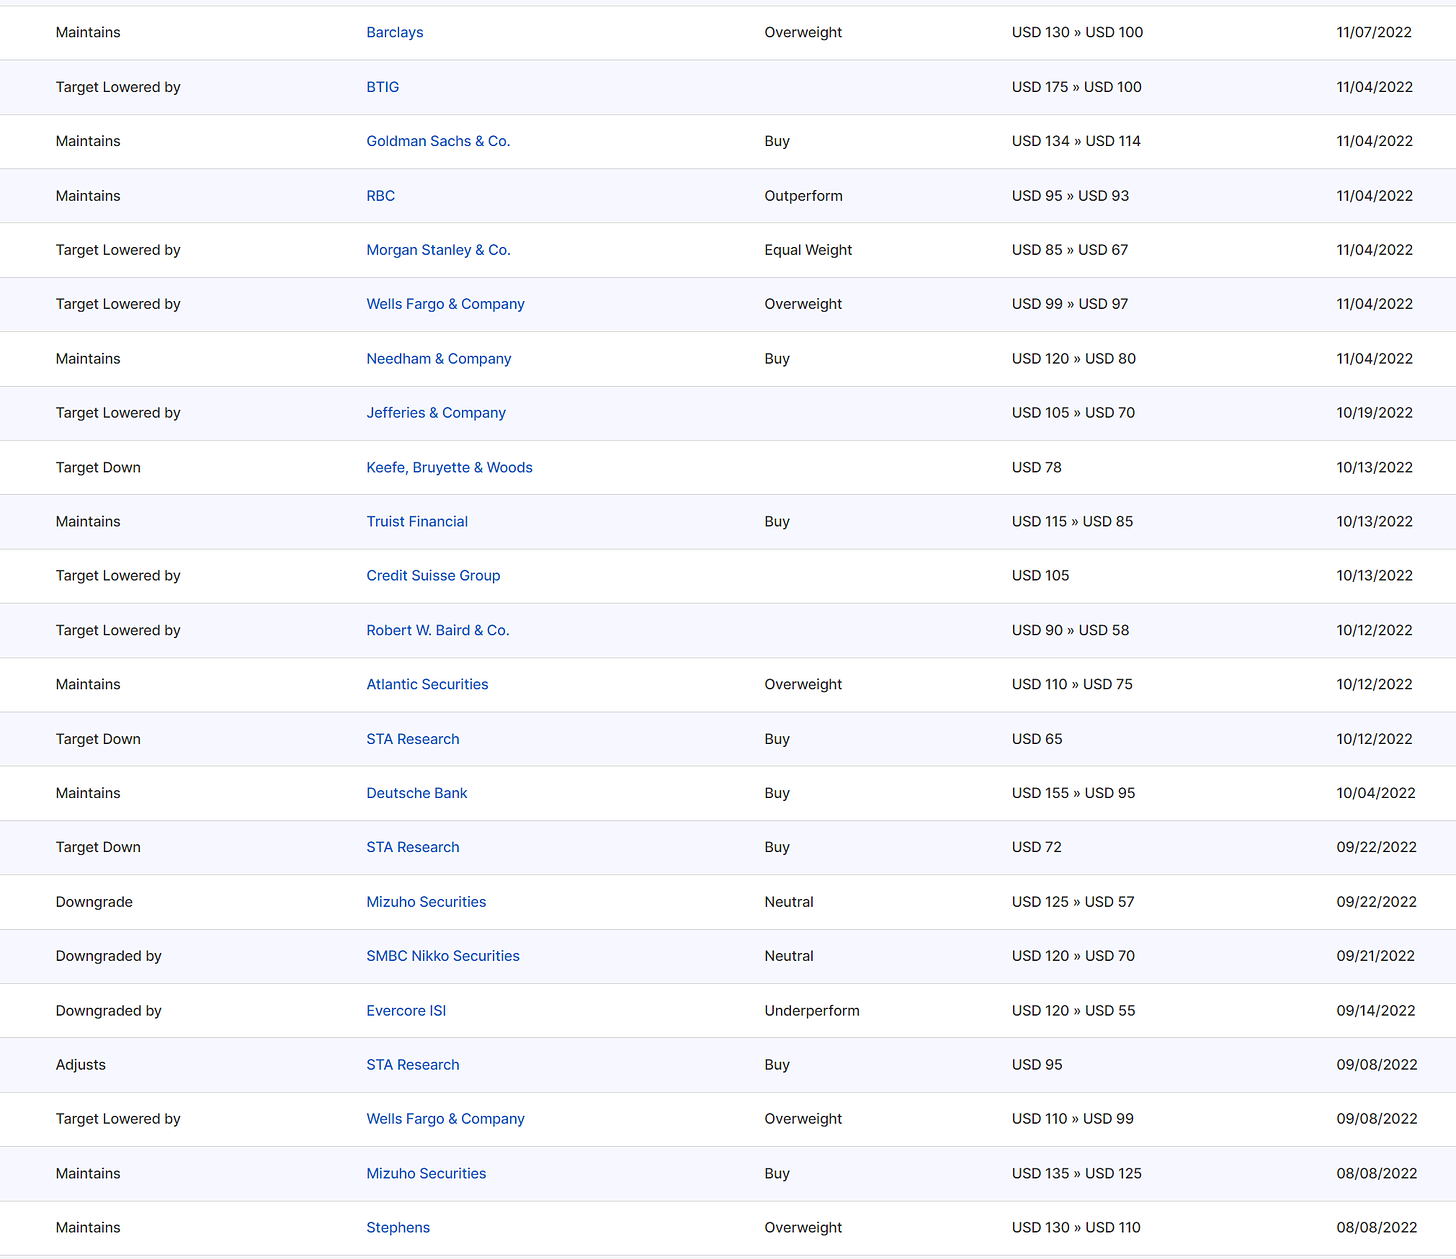The width and height of the screenshot is (1456, 1259).
Task: Open Wells Fargo link dated 09/08/2022
Action: pyautogui.click(x=445, y=1119)
